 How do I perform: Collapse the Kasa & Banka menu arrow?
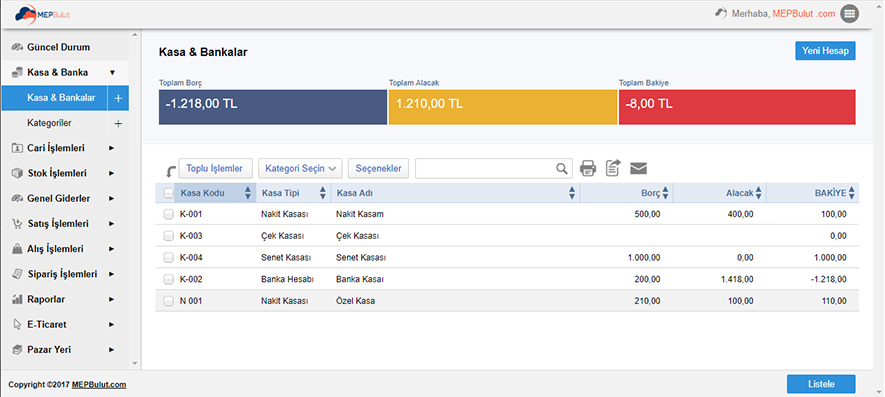click(x=112, y=73)
